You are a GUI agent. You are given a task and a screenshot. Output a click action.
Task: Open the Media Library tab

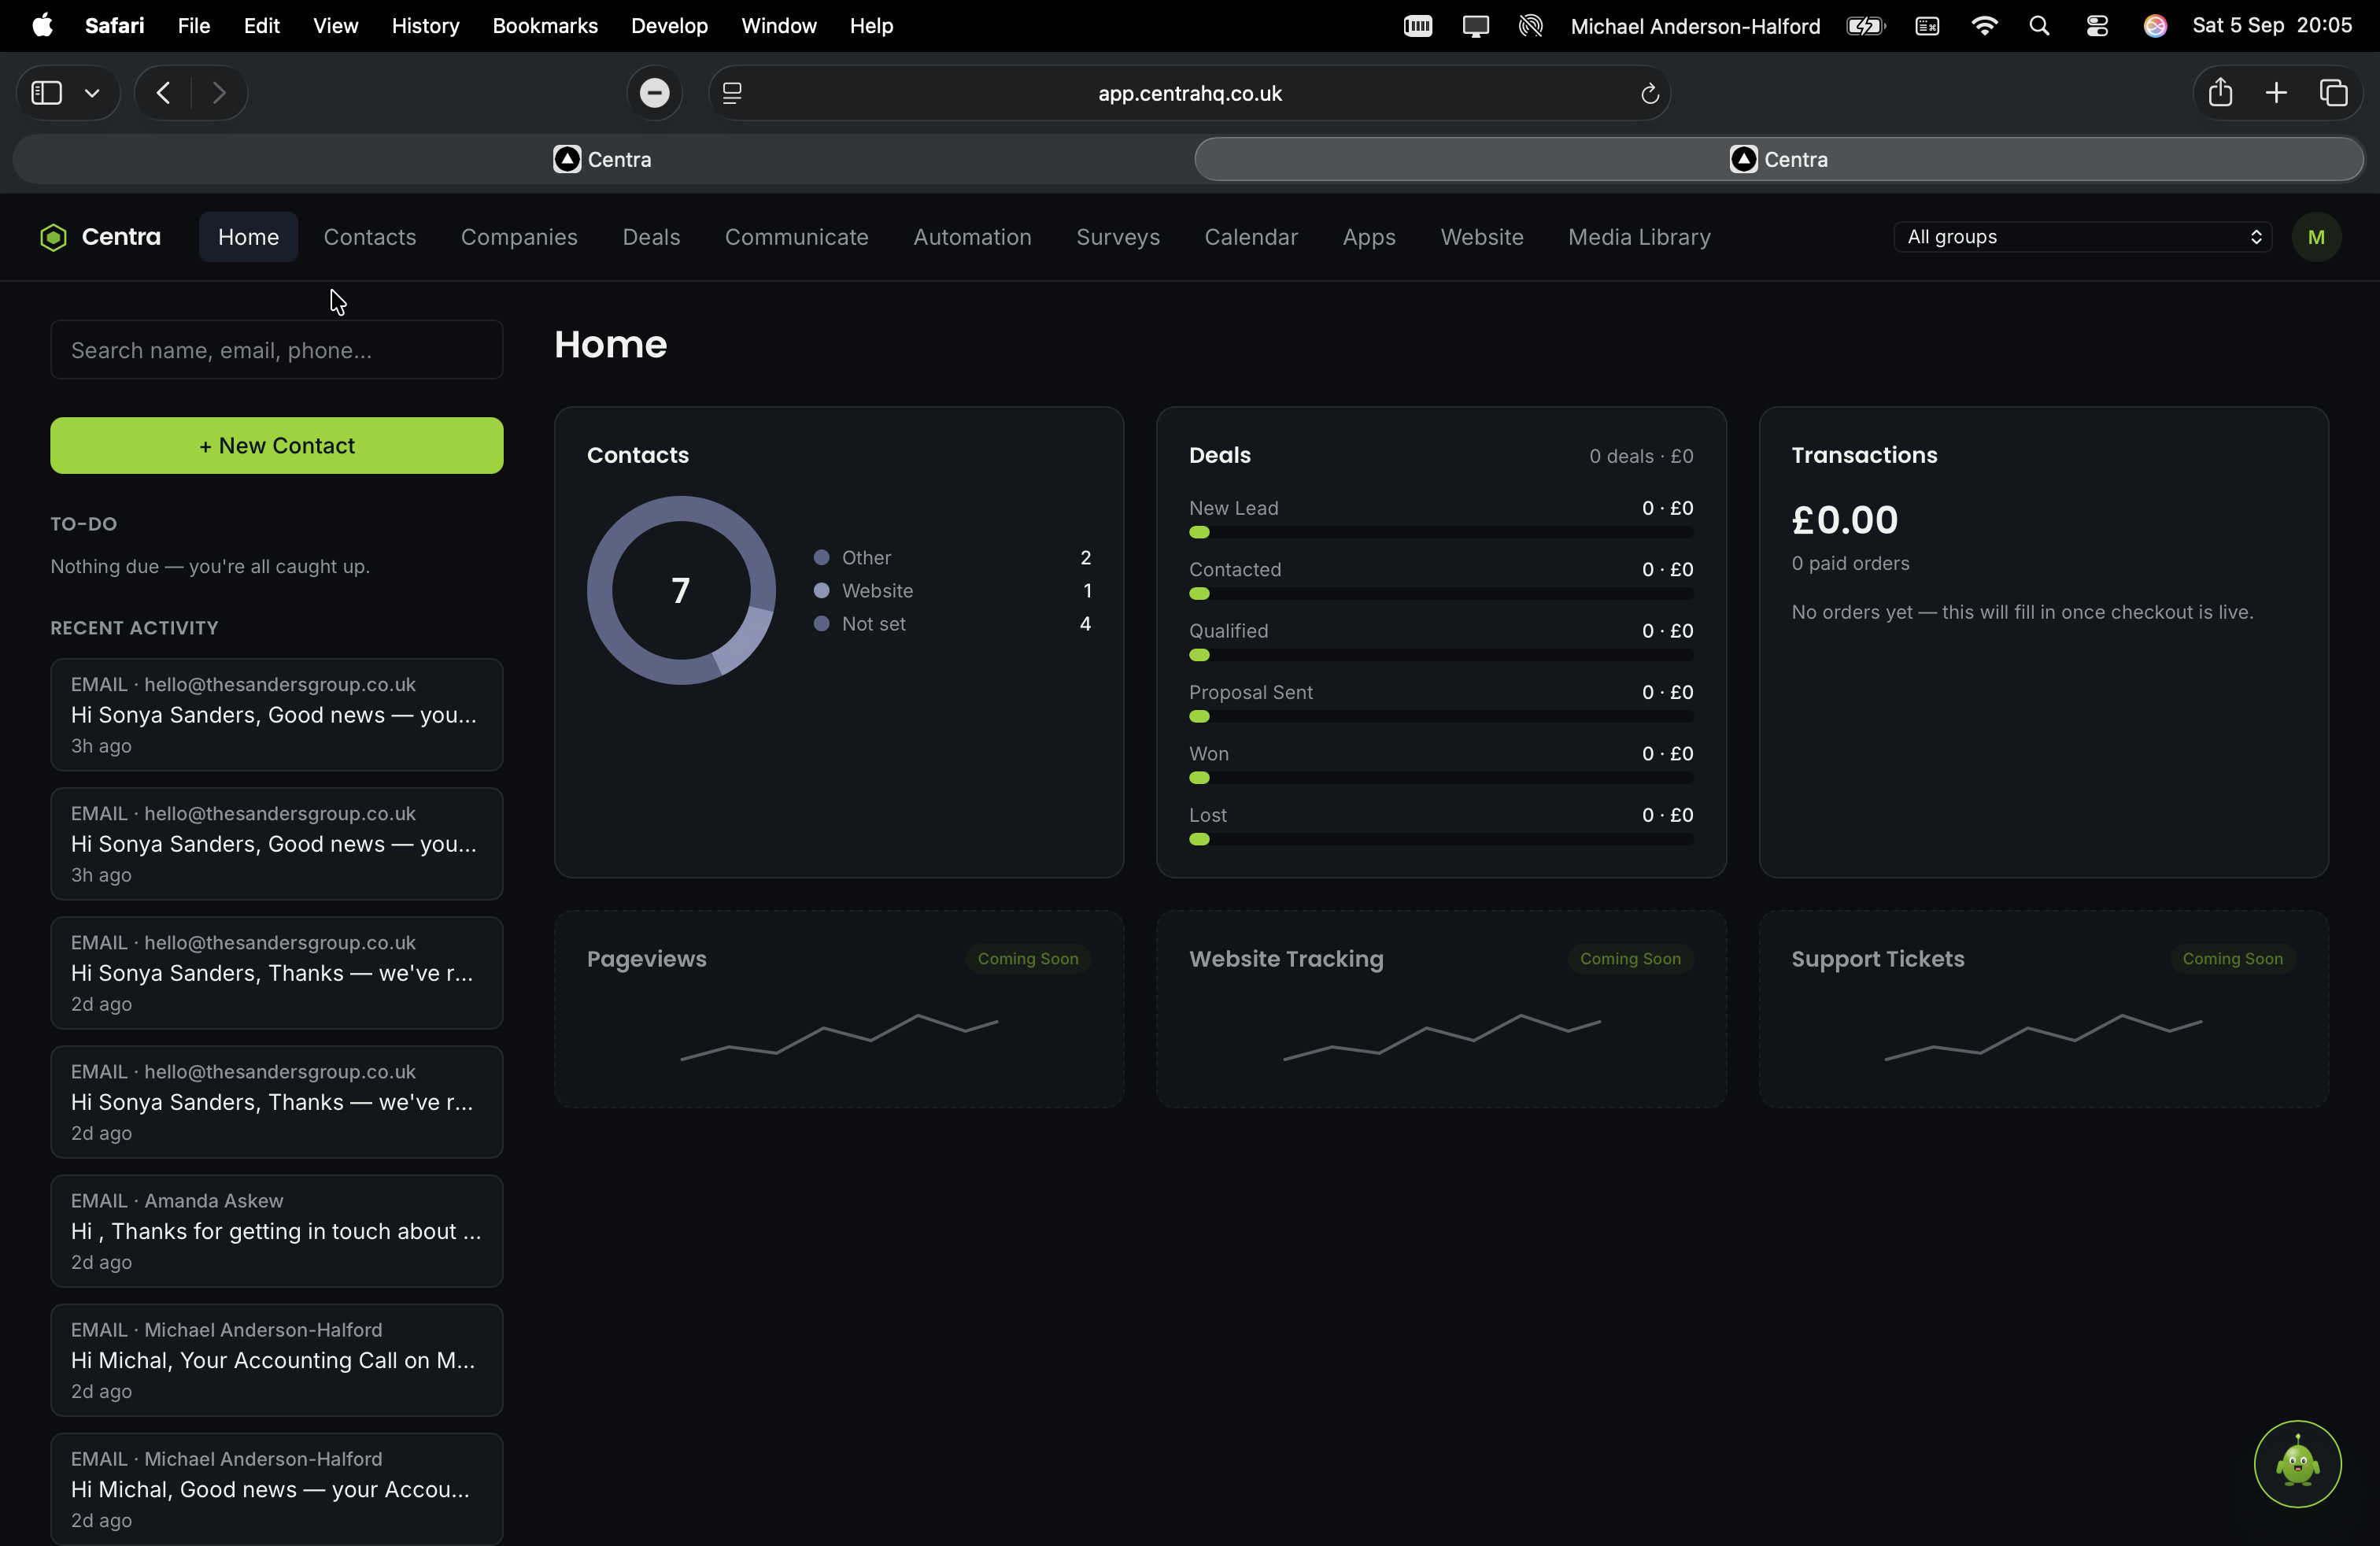coord(1639,237)
